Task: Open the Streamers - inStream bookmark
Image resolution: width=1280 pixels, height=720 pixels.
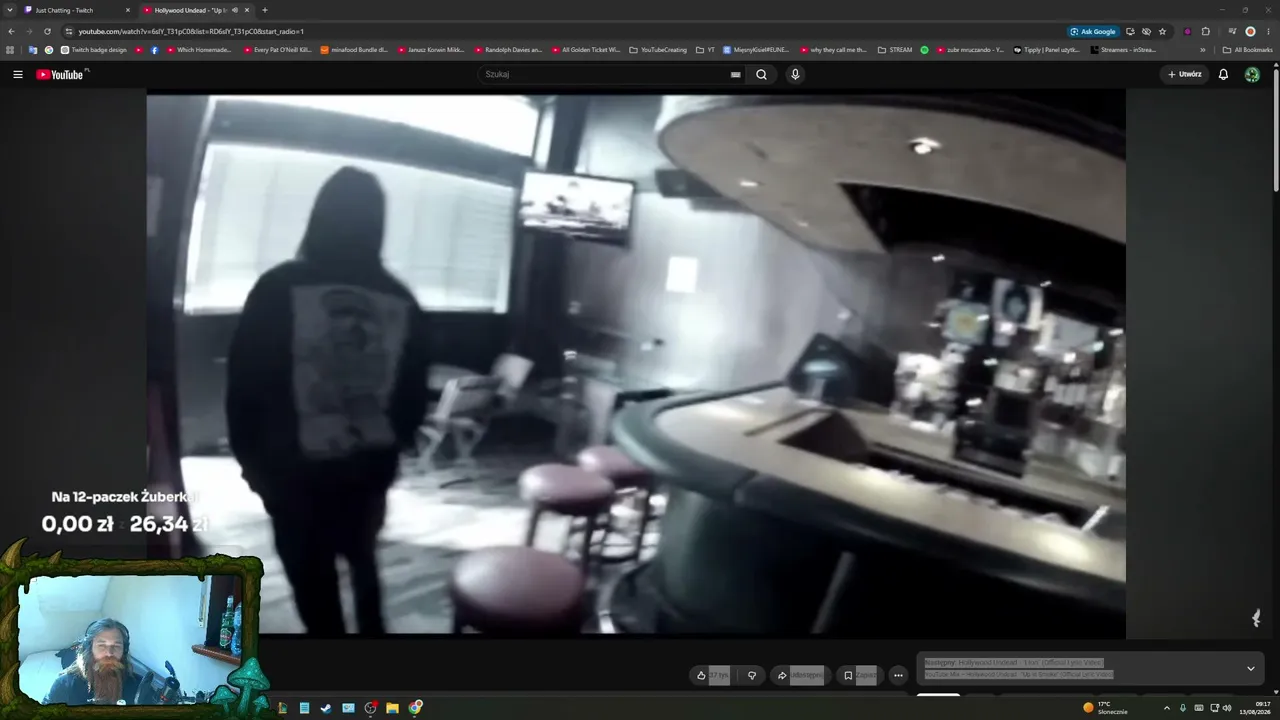Action: click(x=1123, y=50)
